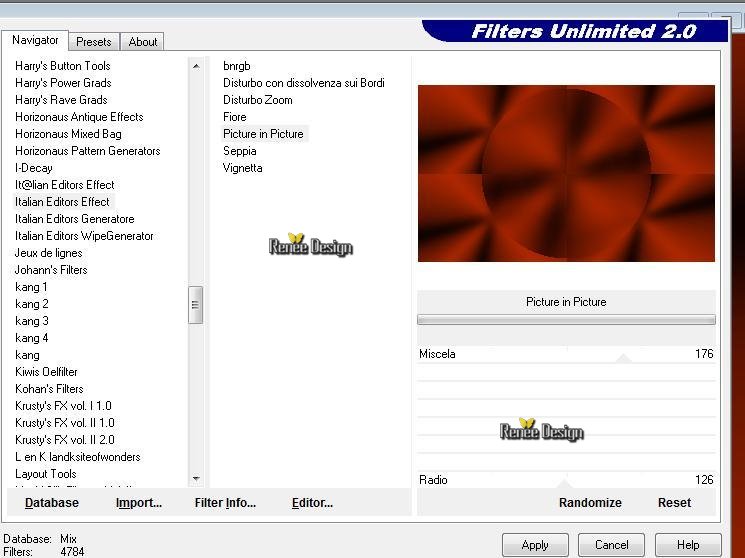Image resolution: width=745 pixels, height=558 pixels.
Task: Select Layout Tools category
Action: tap(46, 474)
